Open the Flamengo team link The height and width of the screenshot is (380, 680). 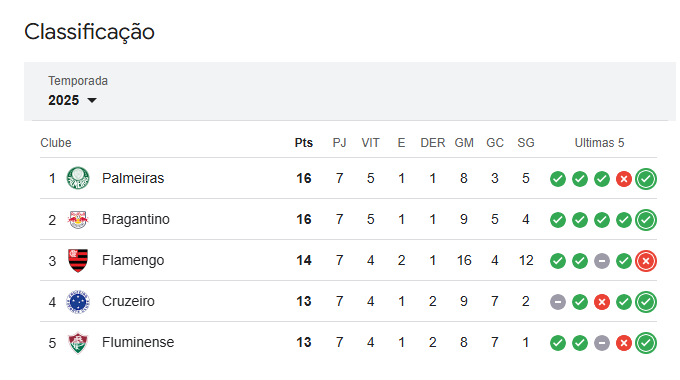(x=133, y=260)
